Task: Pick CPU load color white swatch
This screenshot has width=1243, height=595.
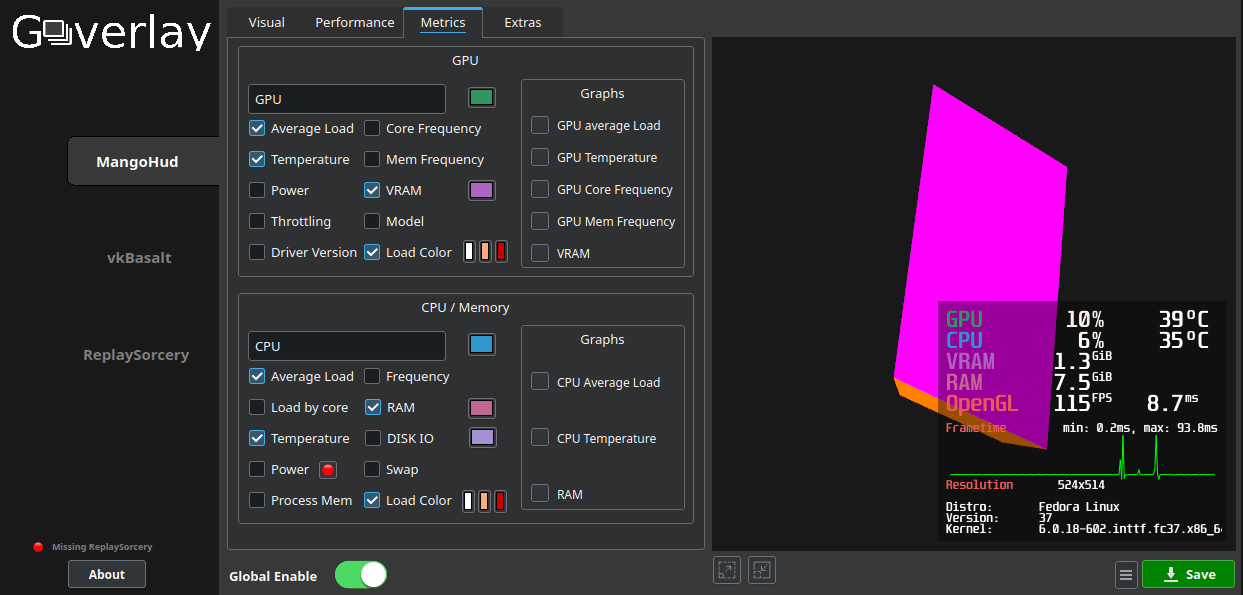Action: [x=469, y=500]
